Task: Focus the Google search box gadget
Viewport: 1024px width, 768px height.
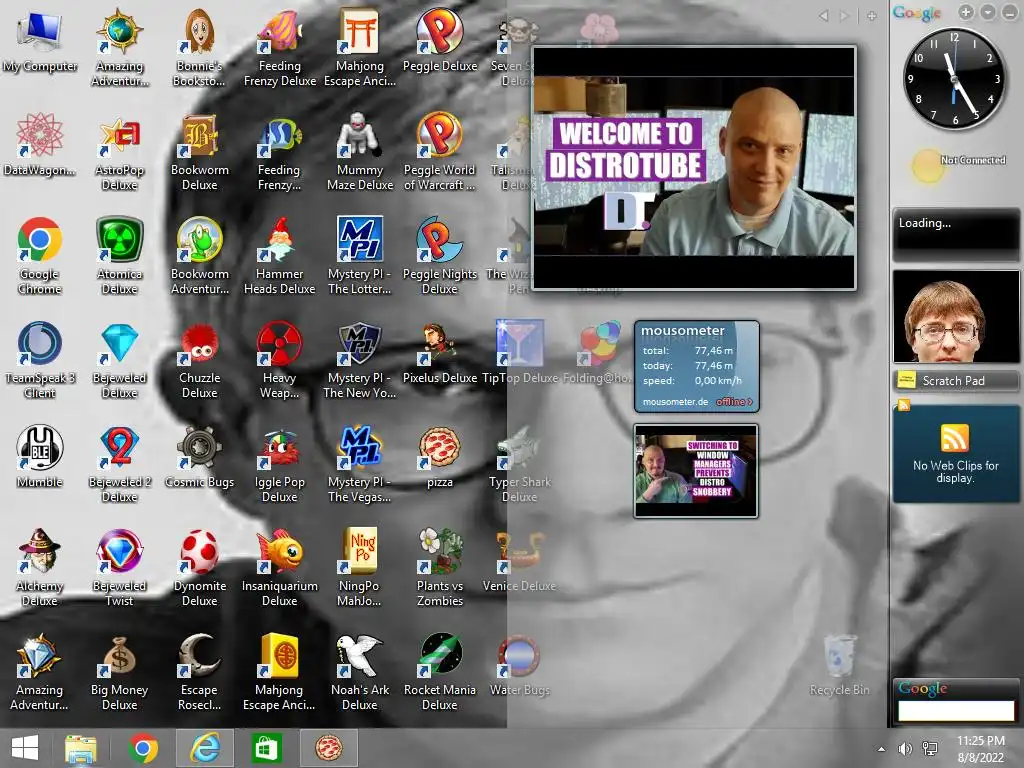Action: click(x=956, y=711)
